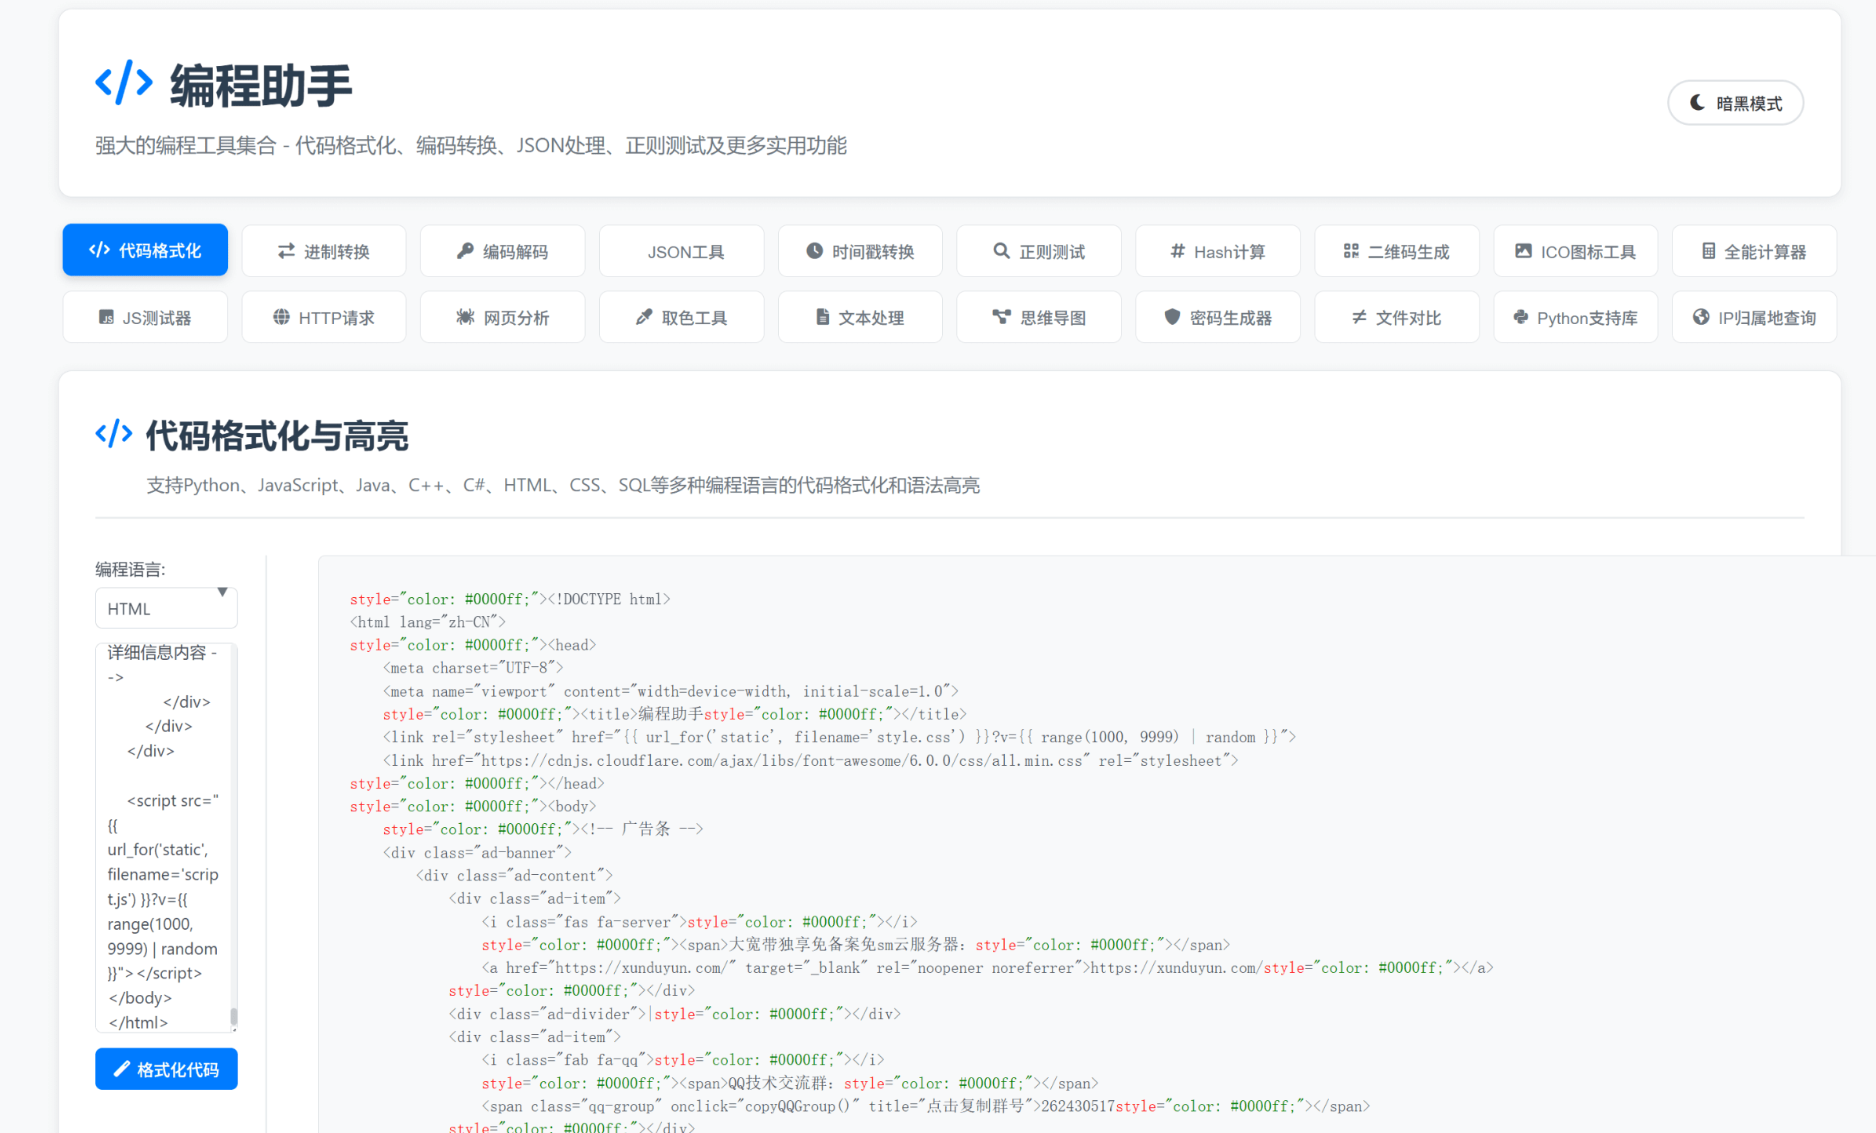Click the hash icon on Hash计算

[1177, 251]
